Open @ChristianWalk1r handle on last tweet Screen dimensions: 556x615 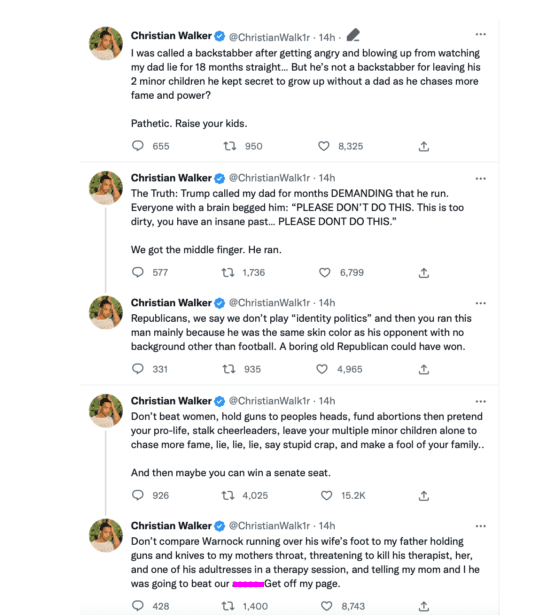click(x=269, y=526)
